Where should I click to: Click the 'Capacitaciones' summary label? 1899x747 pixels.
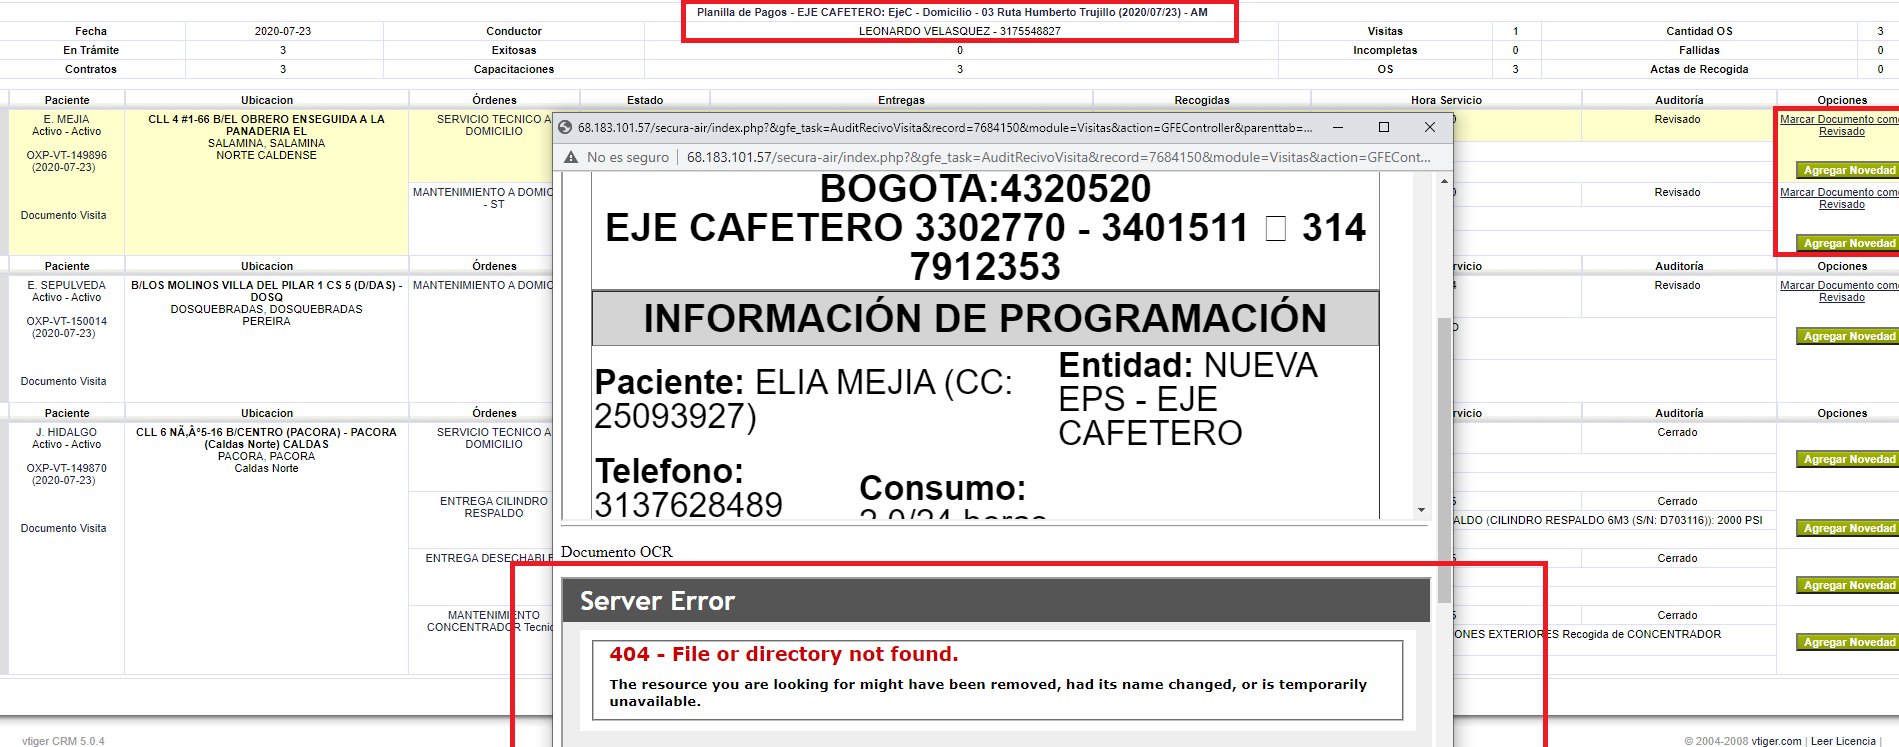(x=514, y=69)
